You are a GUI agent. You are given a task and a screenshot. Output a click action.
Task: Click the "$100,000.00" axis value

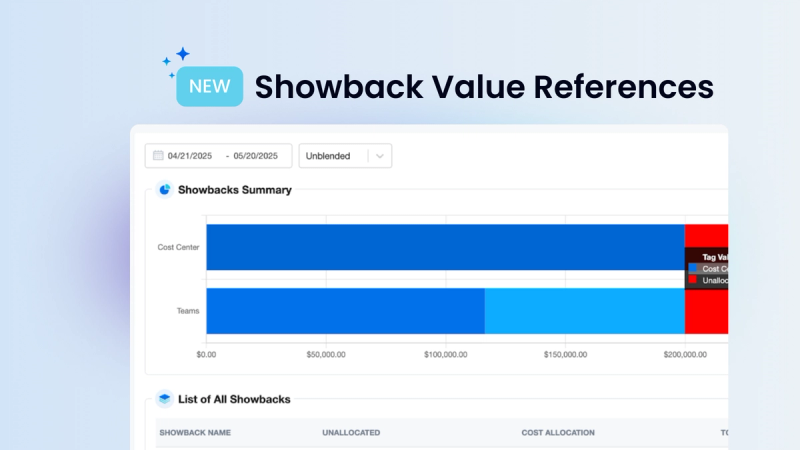point(445,355)
